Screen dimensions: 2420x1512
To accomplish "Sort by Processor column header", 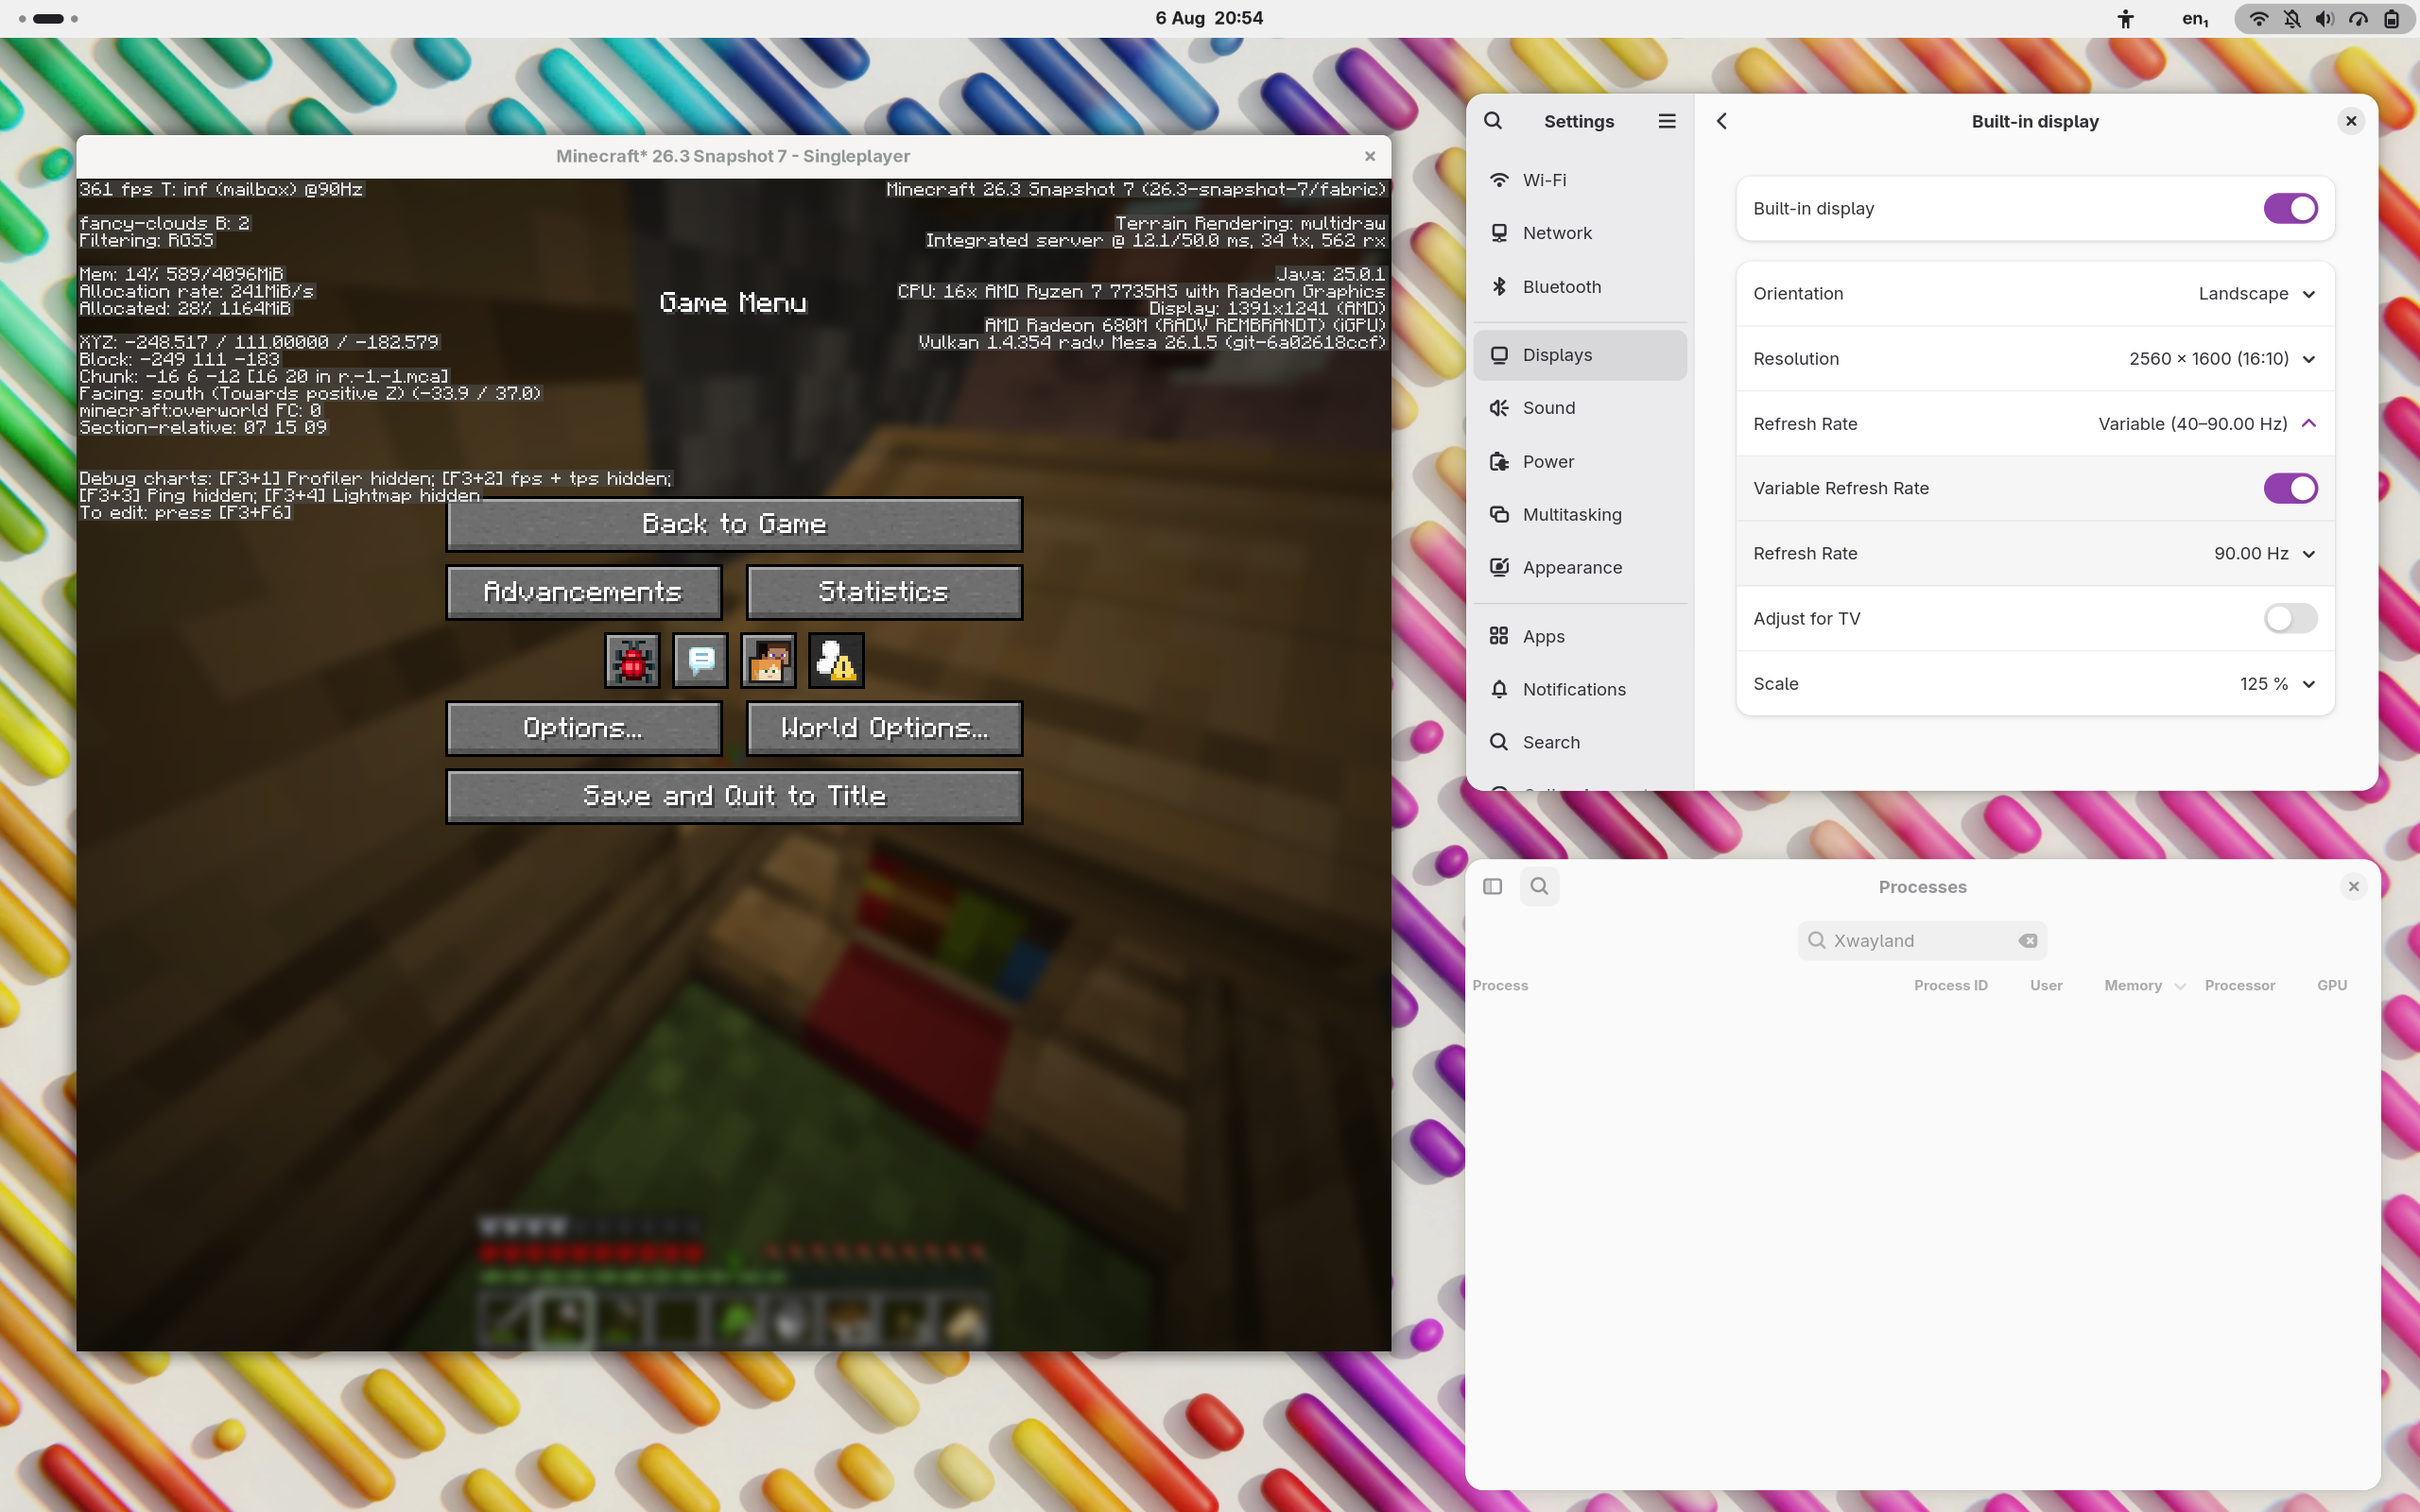I will click(2240, 986).
